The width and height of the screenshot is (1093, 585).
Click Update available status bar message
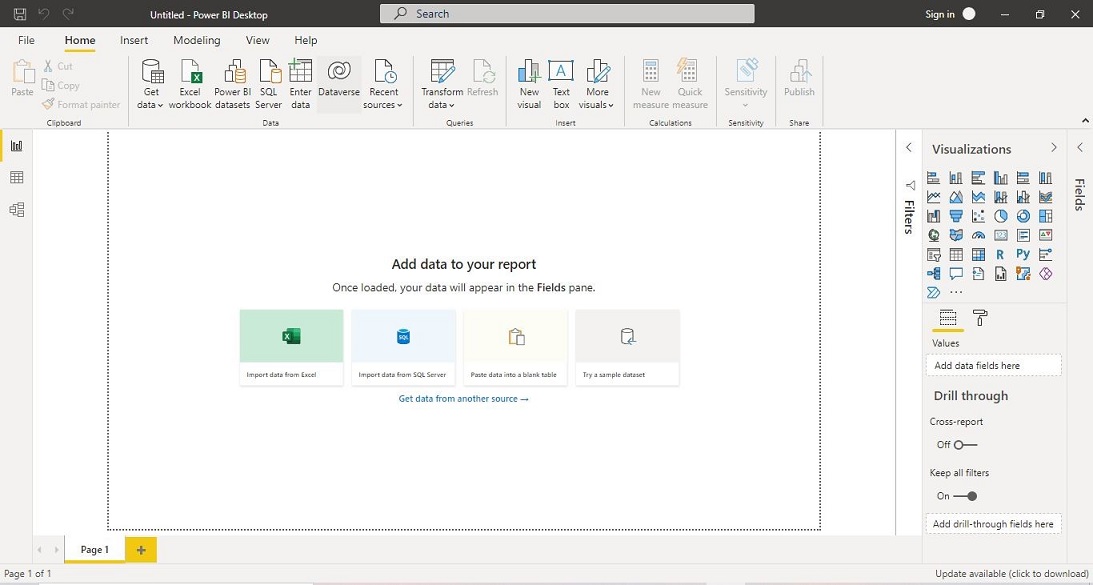1009,574
